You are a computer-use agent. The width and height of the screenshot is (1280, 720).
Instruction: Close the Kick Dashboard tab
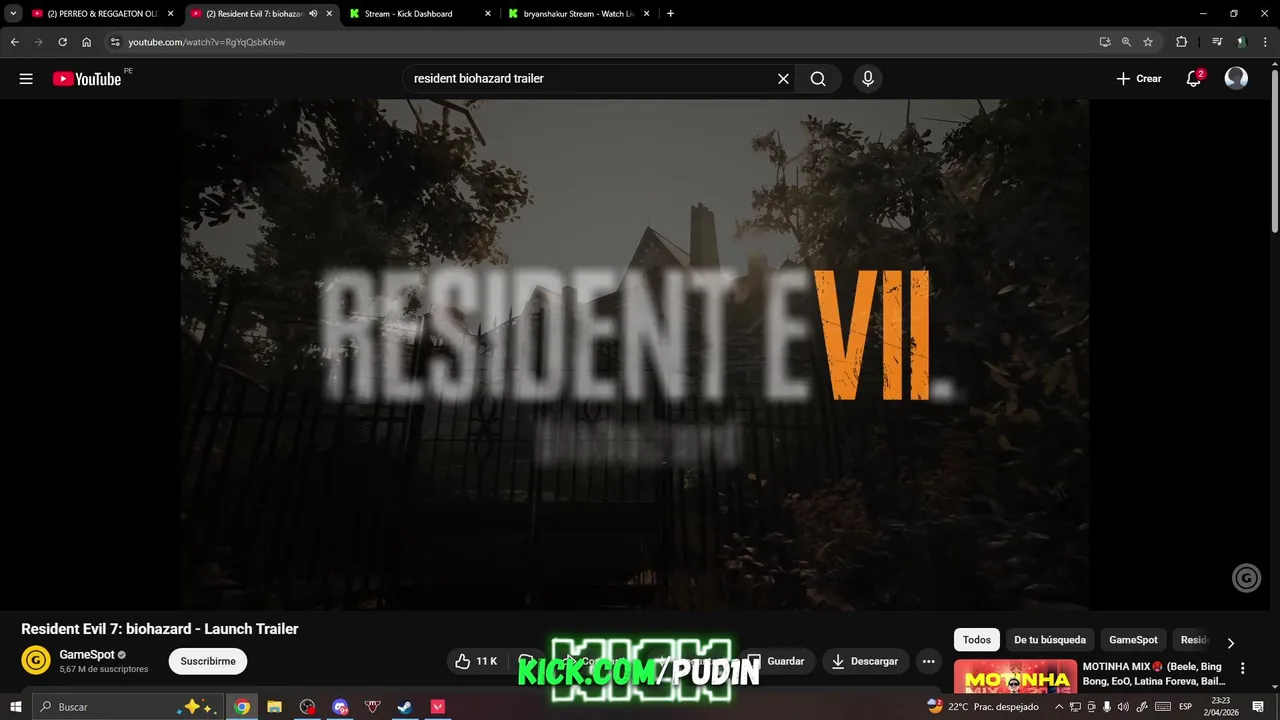[488, 14]
